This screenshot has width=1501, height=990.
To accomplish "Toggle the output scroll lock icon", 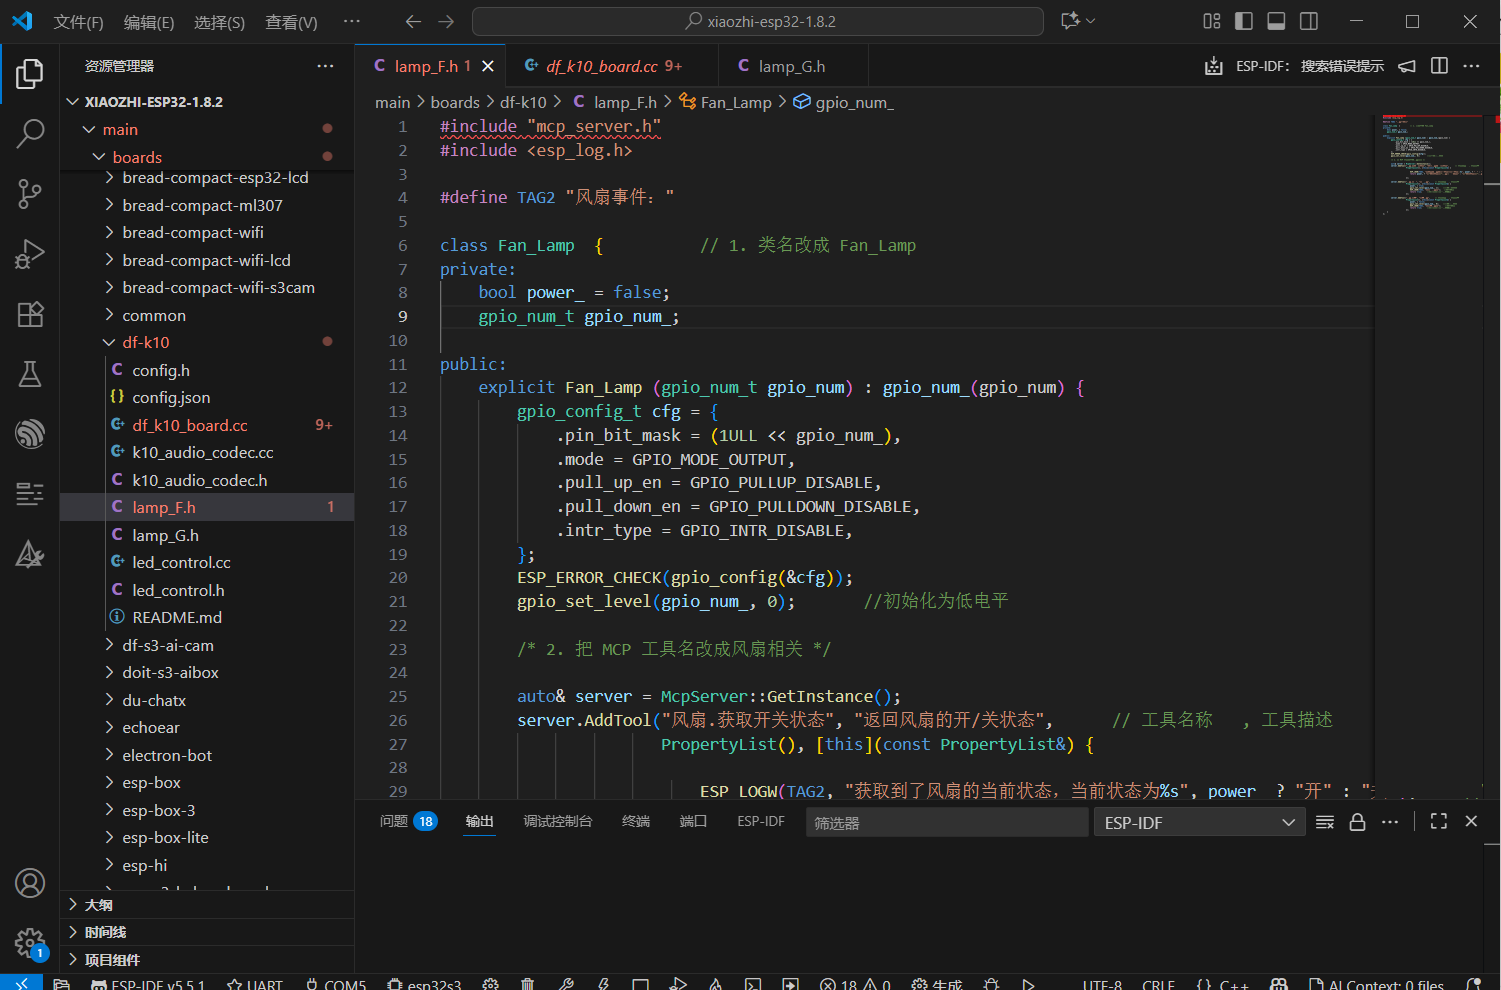I will coord(1357,822).
